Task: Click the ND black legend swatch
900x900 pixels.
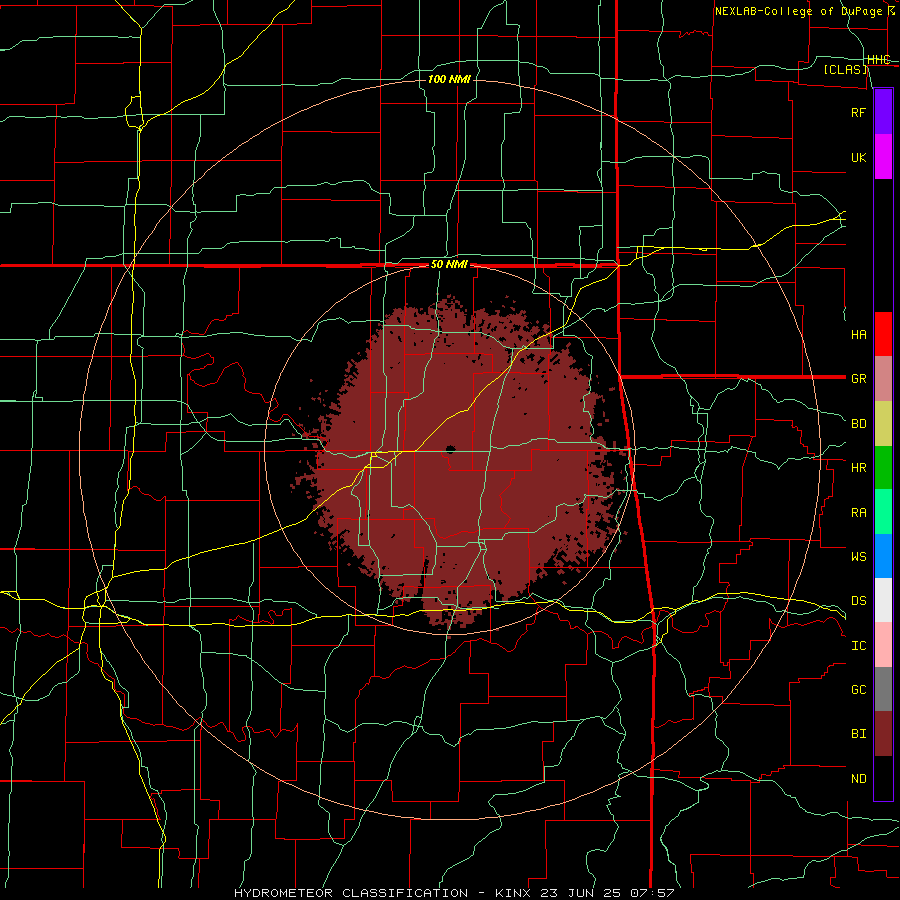Action: (883, 778)
